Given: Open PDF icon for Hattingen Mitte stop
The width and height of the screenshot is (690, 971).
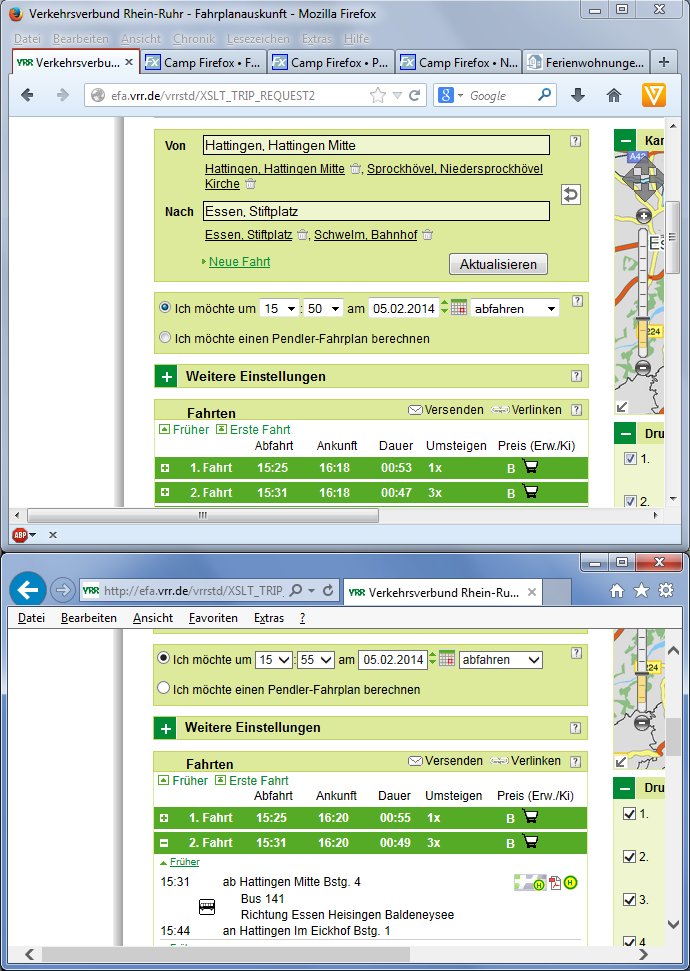Looking at the screenshot, I should 555,882.
